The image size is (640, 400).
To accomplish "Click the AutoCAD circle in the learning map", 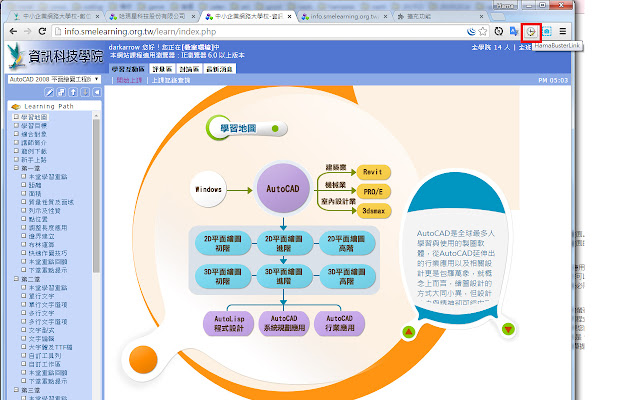I will point(283,189).
